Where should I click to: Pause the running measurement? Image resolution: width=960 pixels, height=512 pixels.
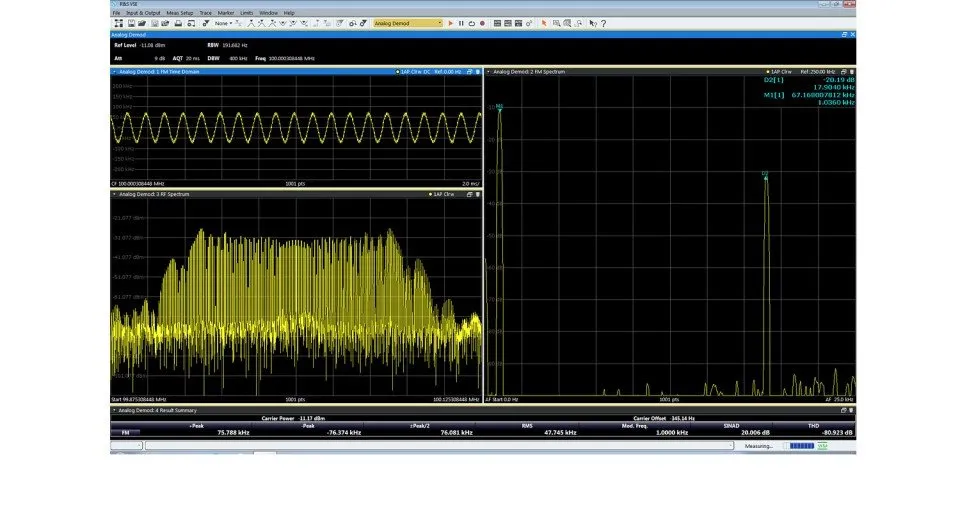(x=461, y=23)
